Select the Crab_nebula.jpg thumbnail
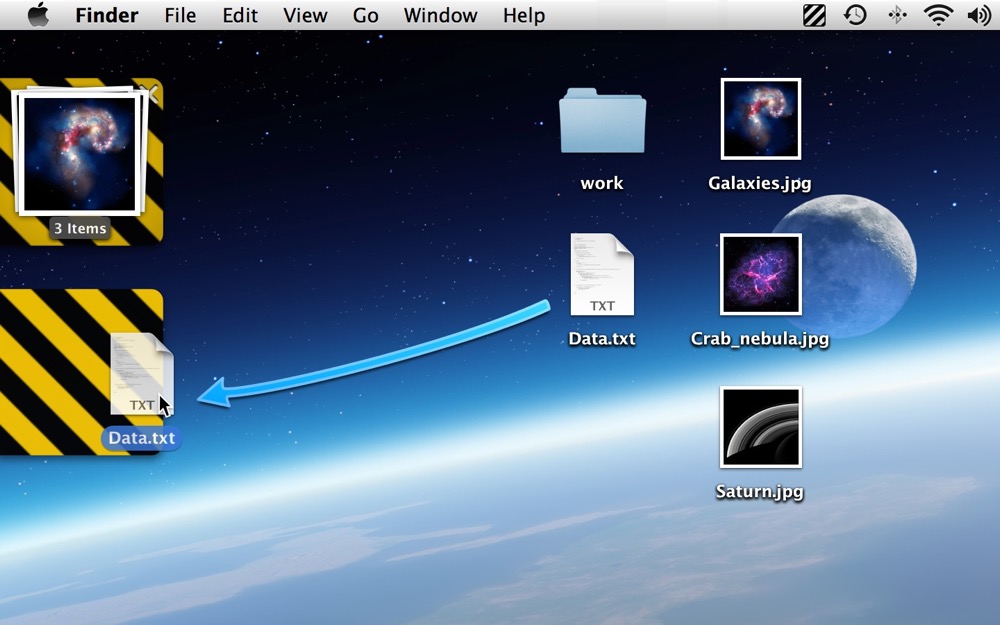This screenshot has width=1000, height=625. click(x=760, y=274)
